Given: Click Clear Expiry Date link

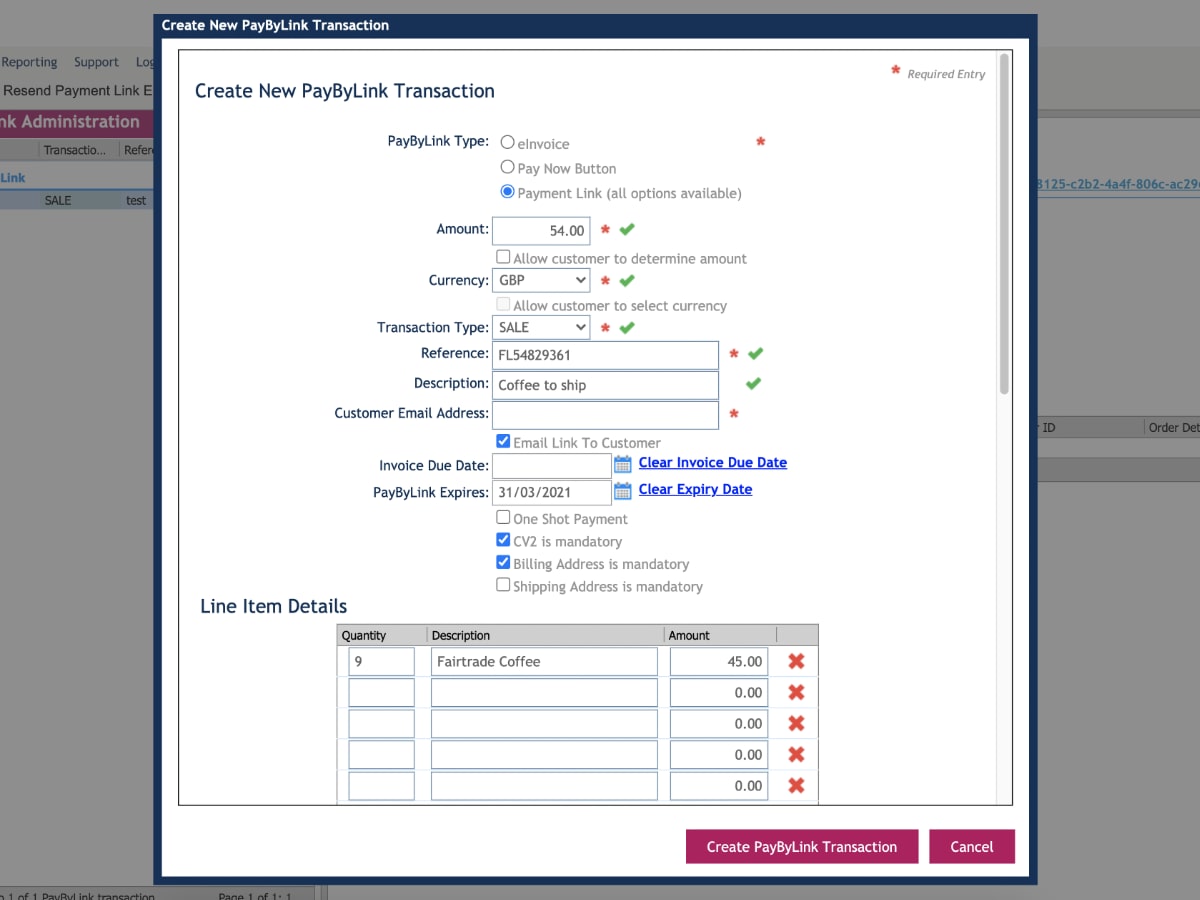Looking at the screenshot, I should pyautogui.click(x=695, y=489).
